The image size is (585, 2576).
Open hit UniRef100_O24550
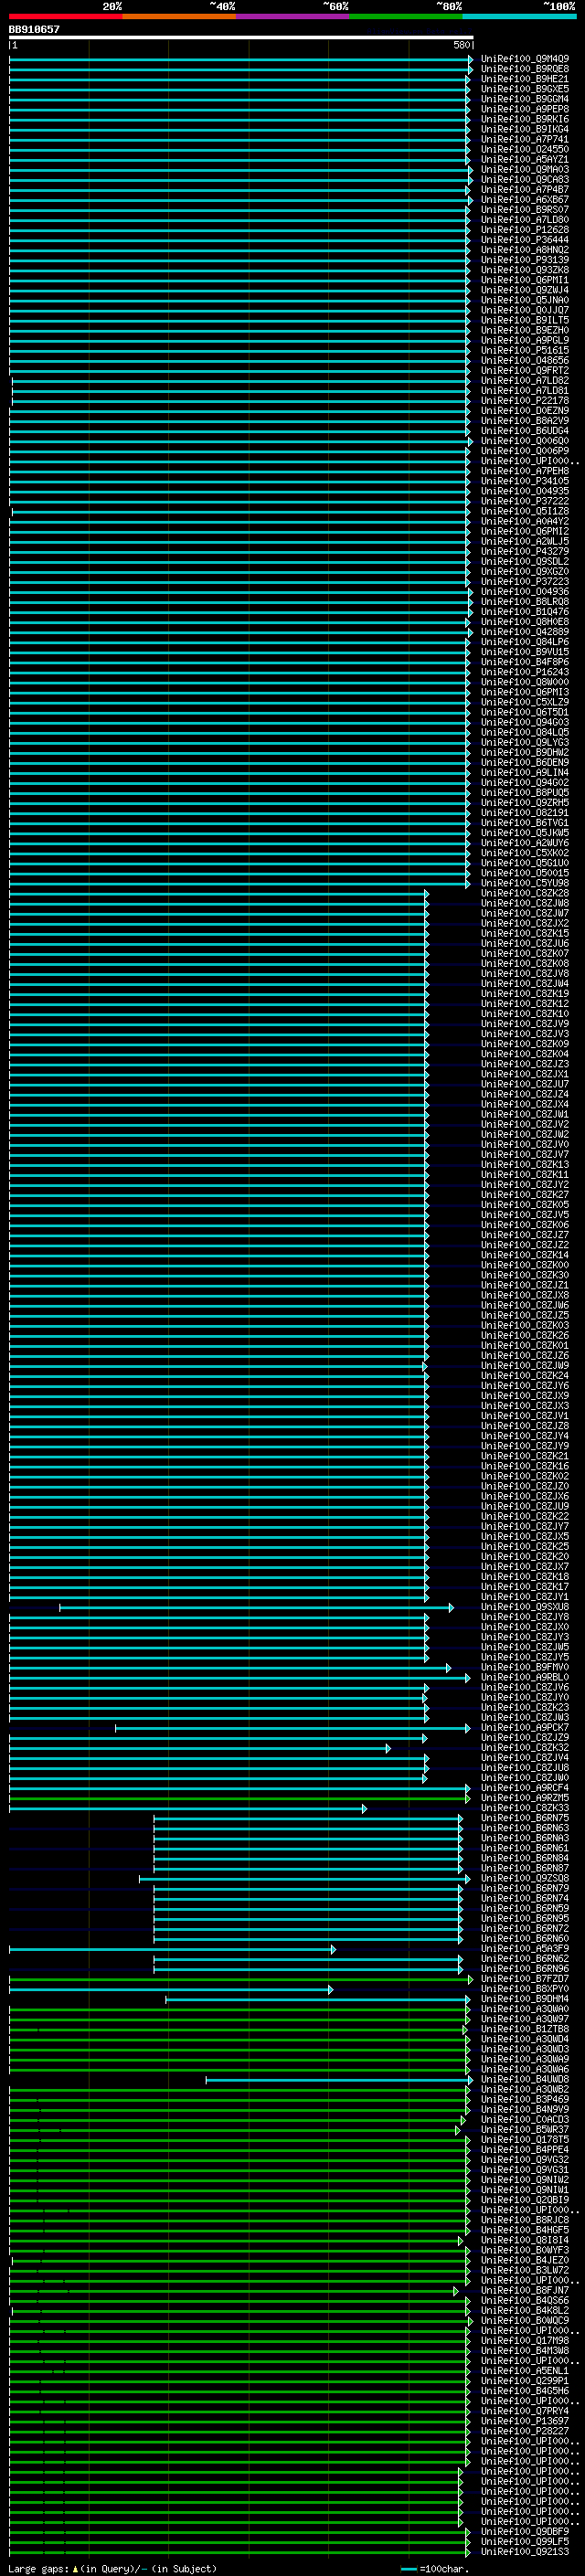525,149
